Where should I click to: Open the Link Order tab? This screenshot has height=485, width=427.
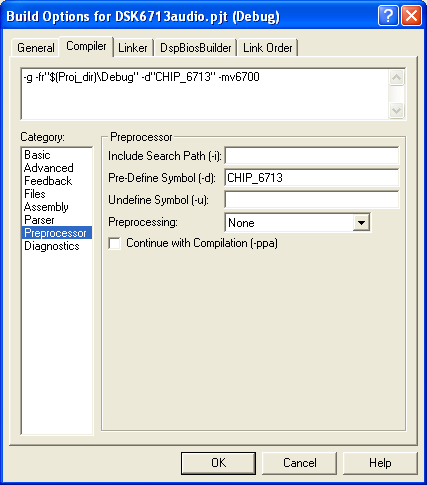268,48
